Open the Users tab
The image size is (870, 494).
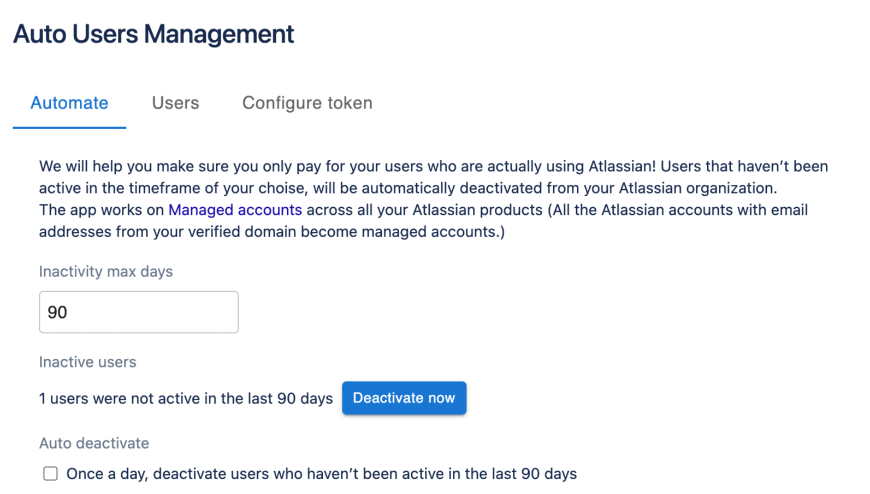click(175, 103)
